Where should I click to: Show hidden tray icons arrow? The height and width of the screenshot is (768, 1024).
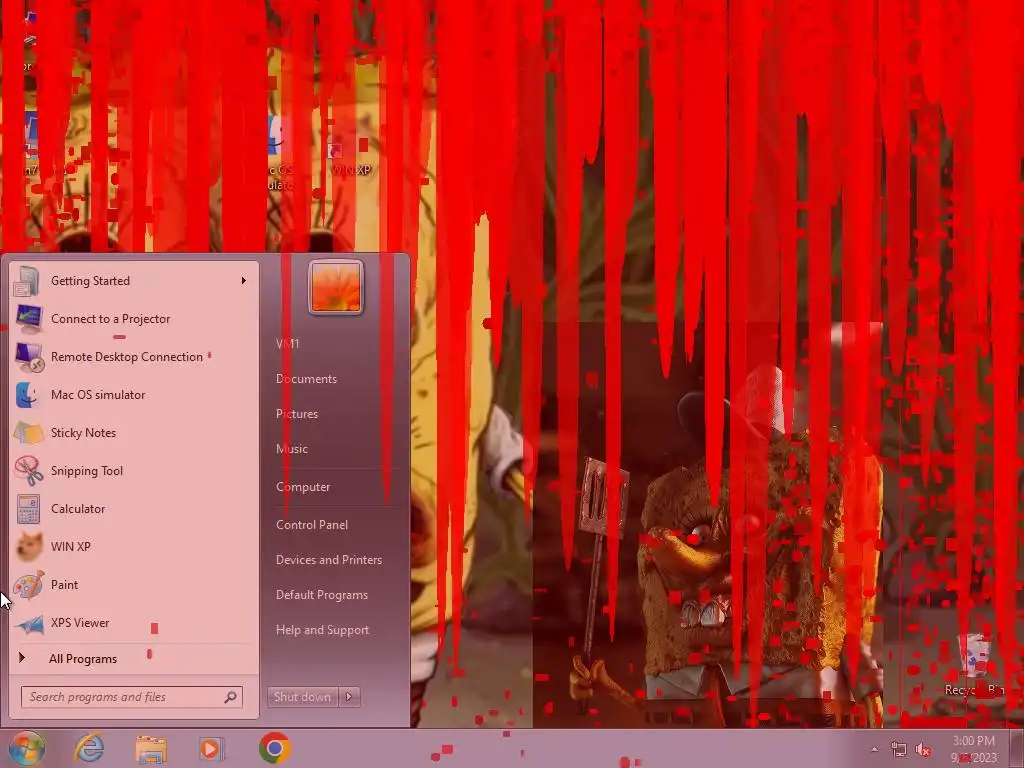(874, 750)
